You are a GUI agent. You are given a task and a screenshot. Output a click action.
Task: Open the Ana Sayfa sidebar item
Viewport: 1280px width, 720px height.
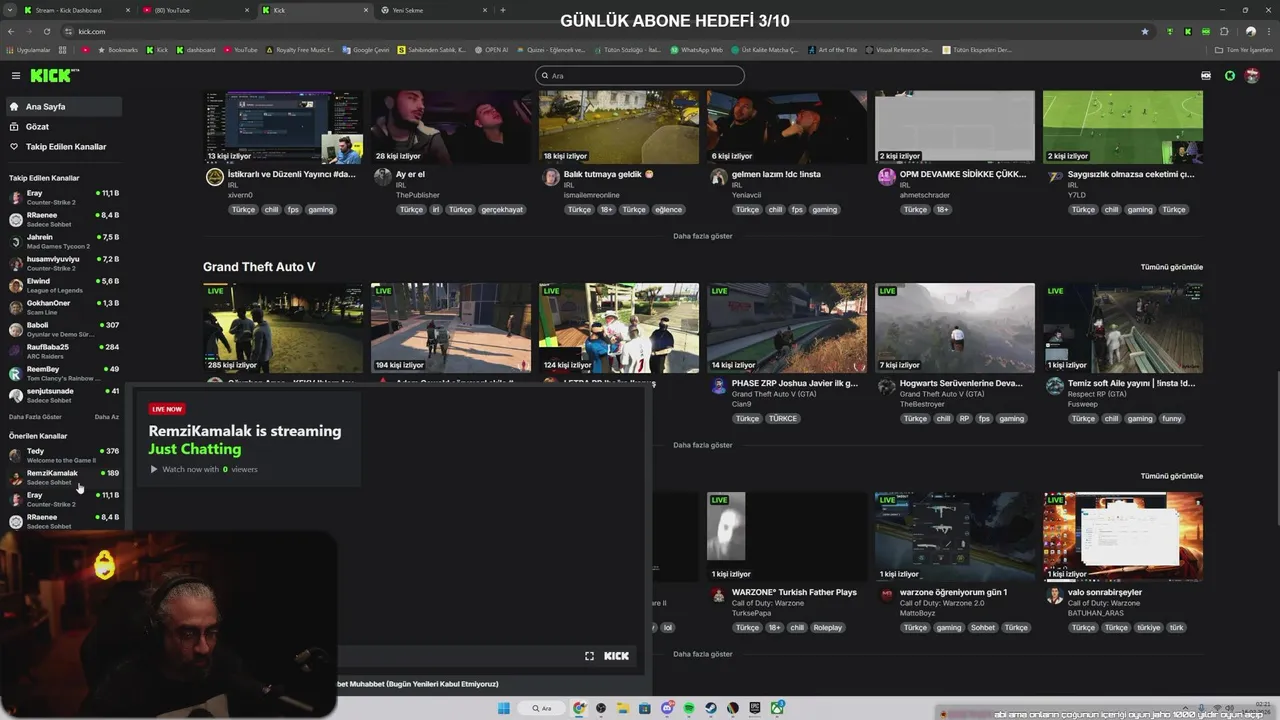click(x=62, y=106)
